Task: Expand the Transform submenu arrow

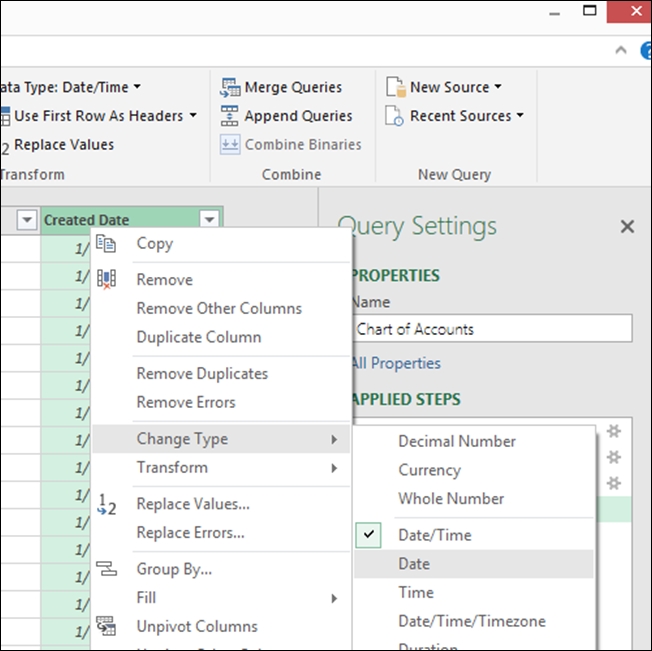Action: coord(334,468)
